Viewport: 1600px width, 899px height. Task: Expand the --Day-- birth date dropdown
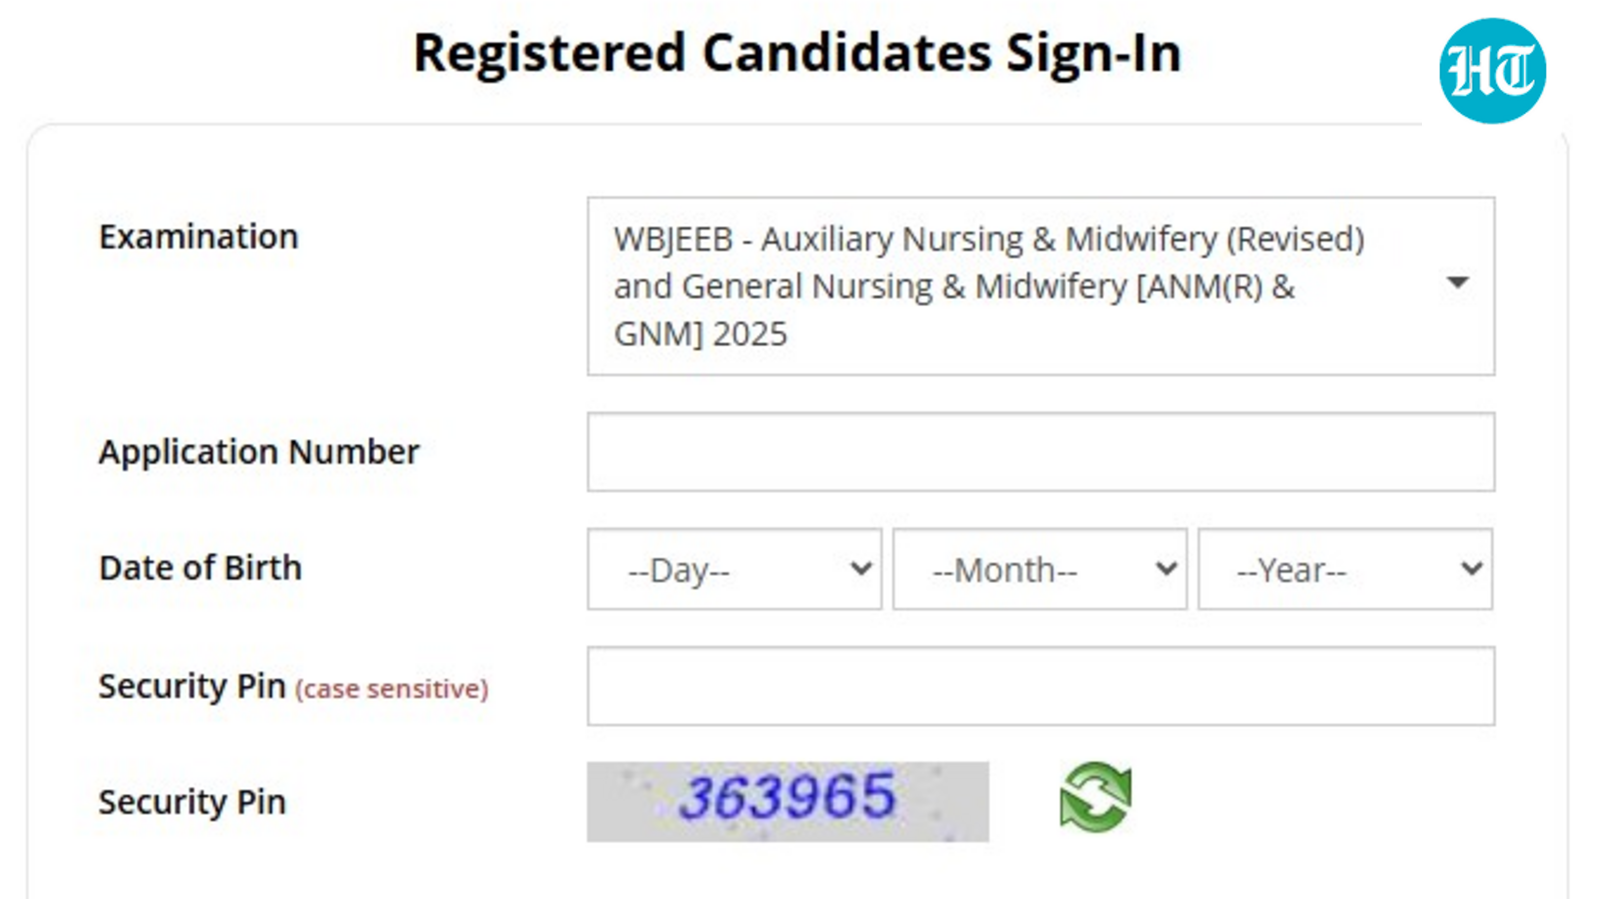point(734,569)
